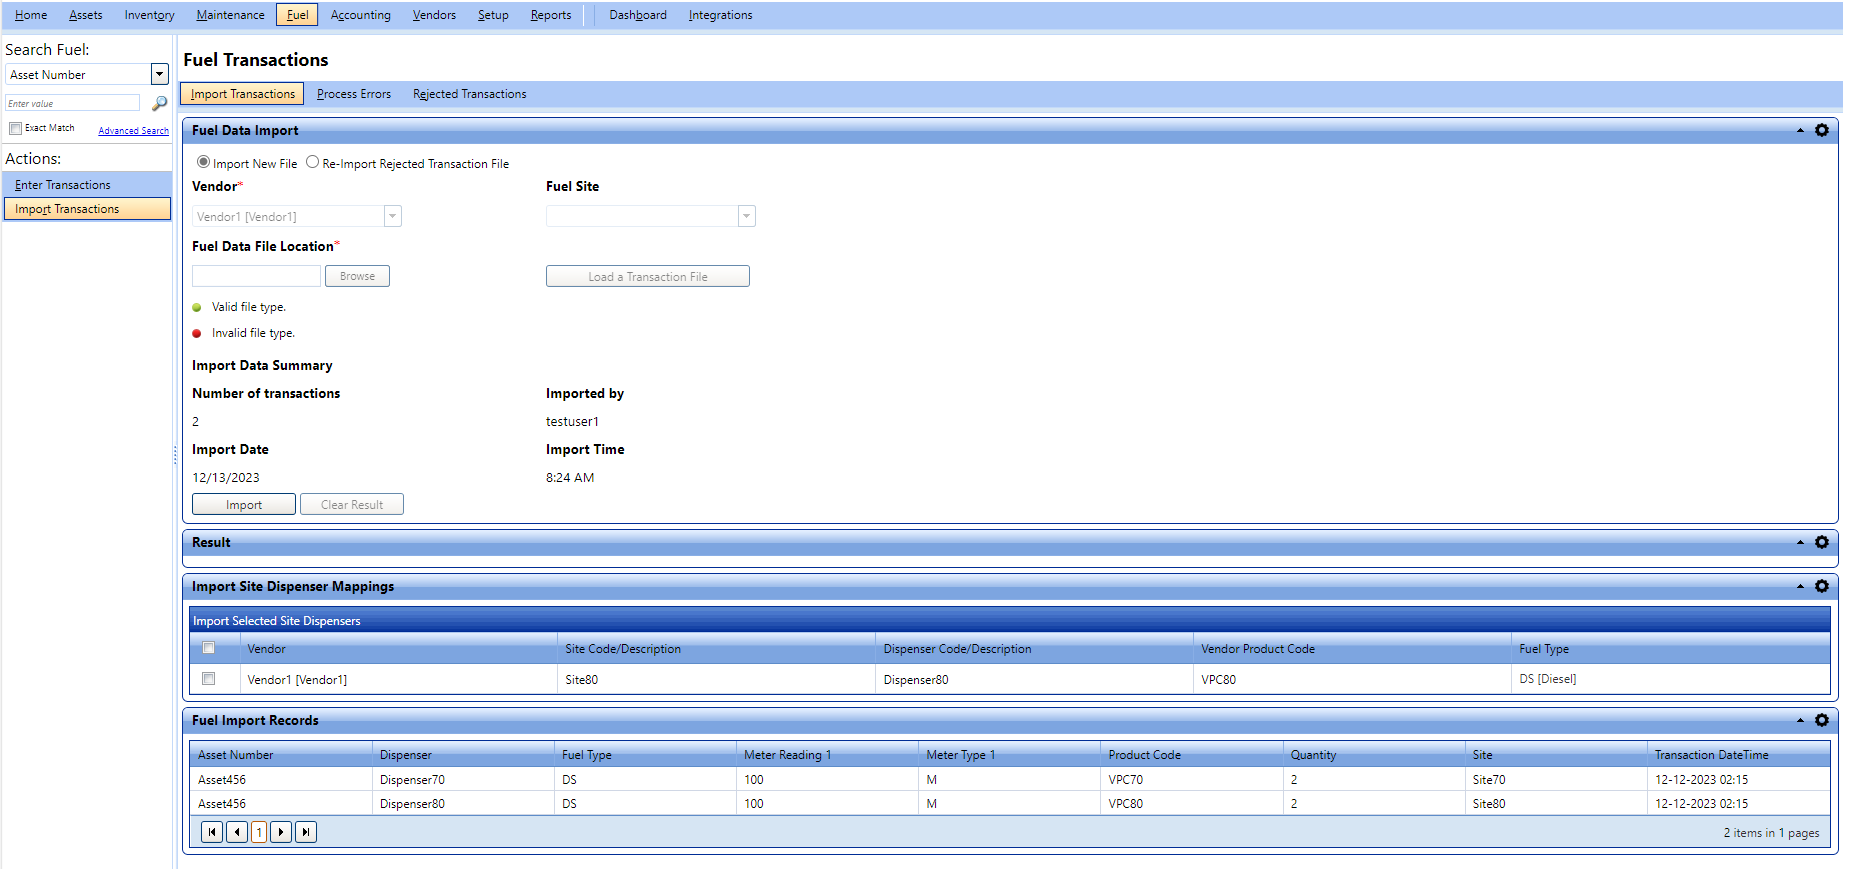The width and height of the screenshot is (1855, 869).
Task: Open the Fuel Site dropdown
Action: [x=746, y=216]
